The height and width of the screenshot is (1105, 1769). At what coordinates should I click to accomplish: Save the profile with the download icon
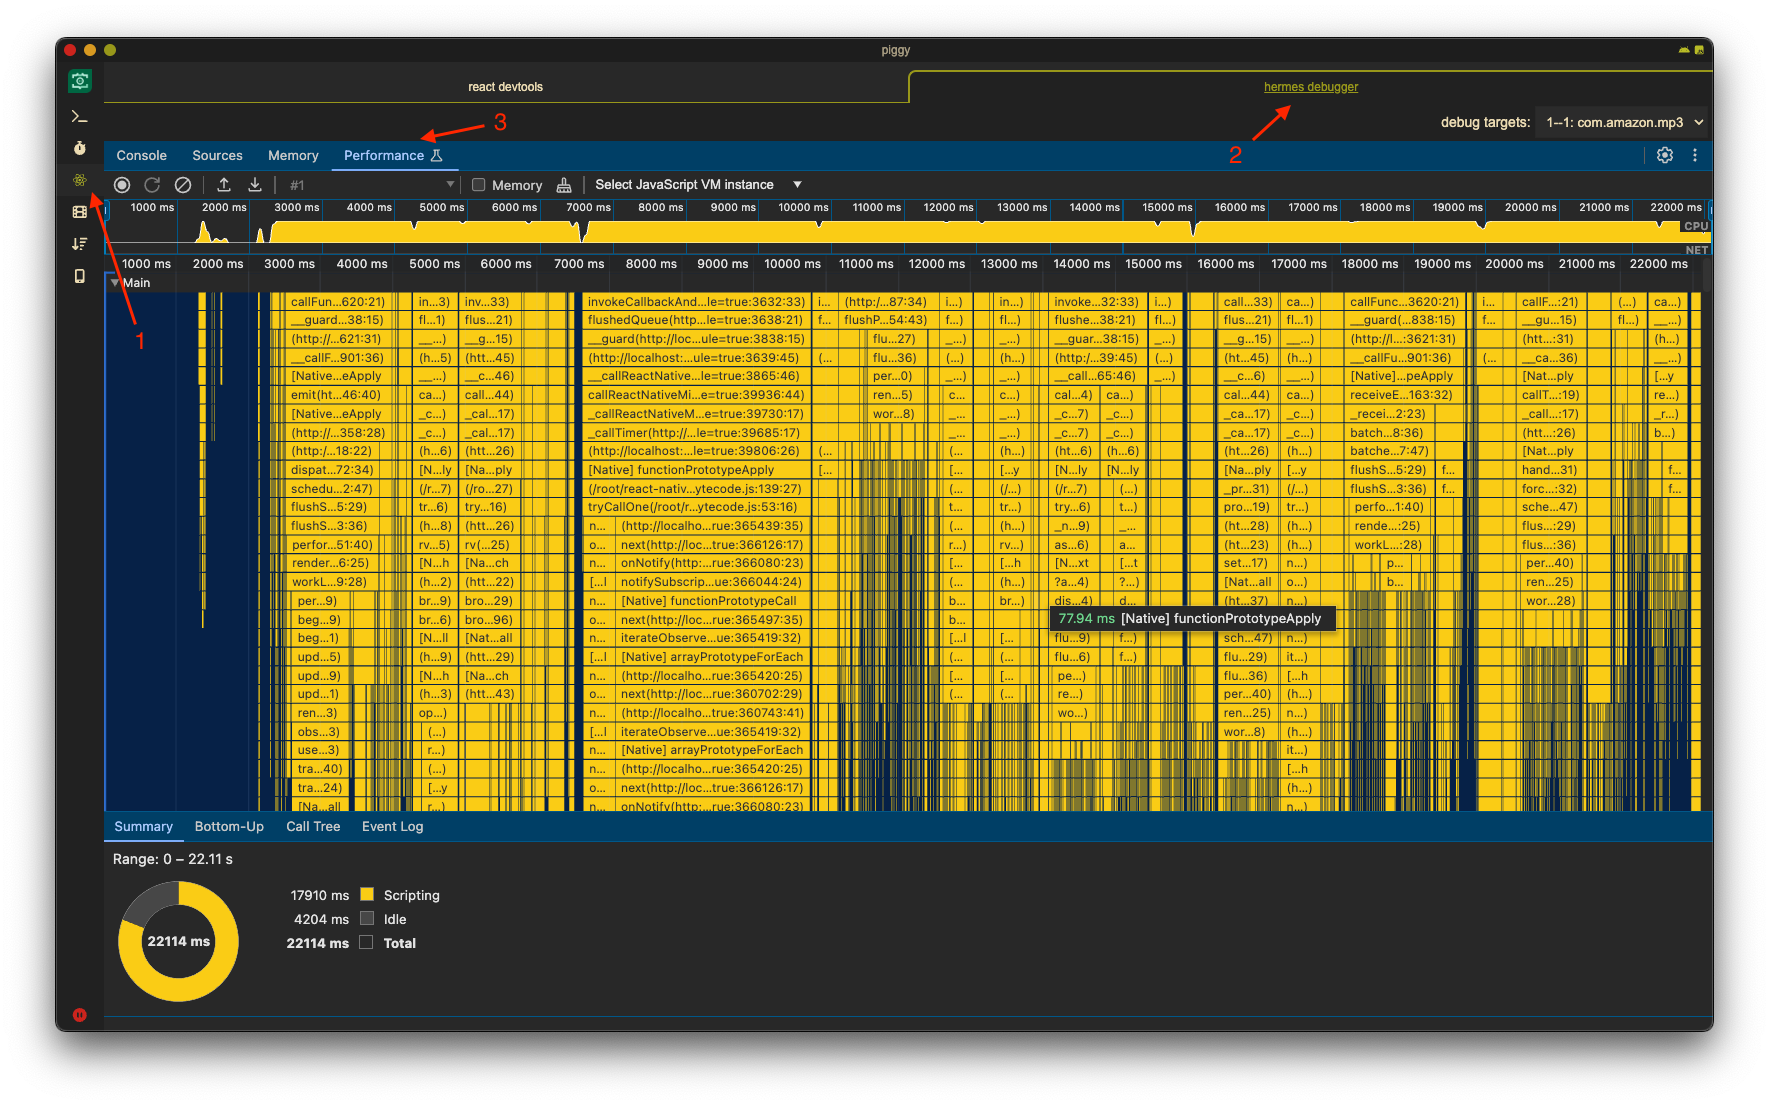(255, 185)
